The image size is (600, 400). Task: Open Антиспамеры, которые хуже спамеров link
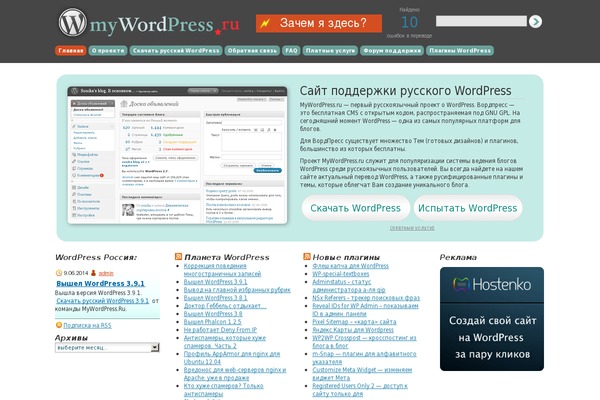[225, 342]
